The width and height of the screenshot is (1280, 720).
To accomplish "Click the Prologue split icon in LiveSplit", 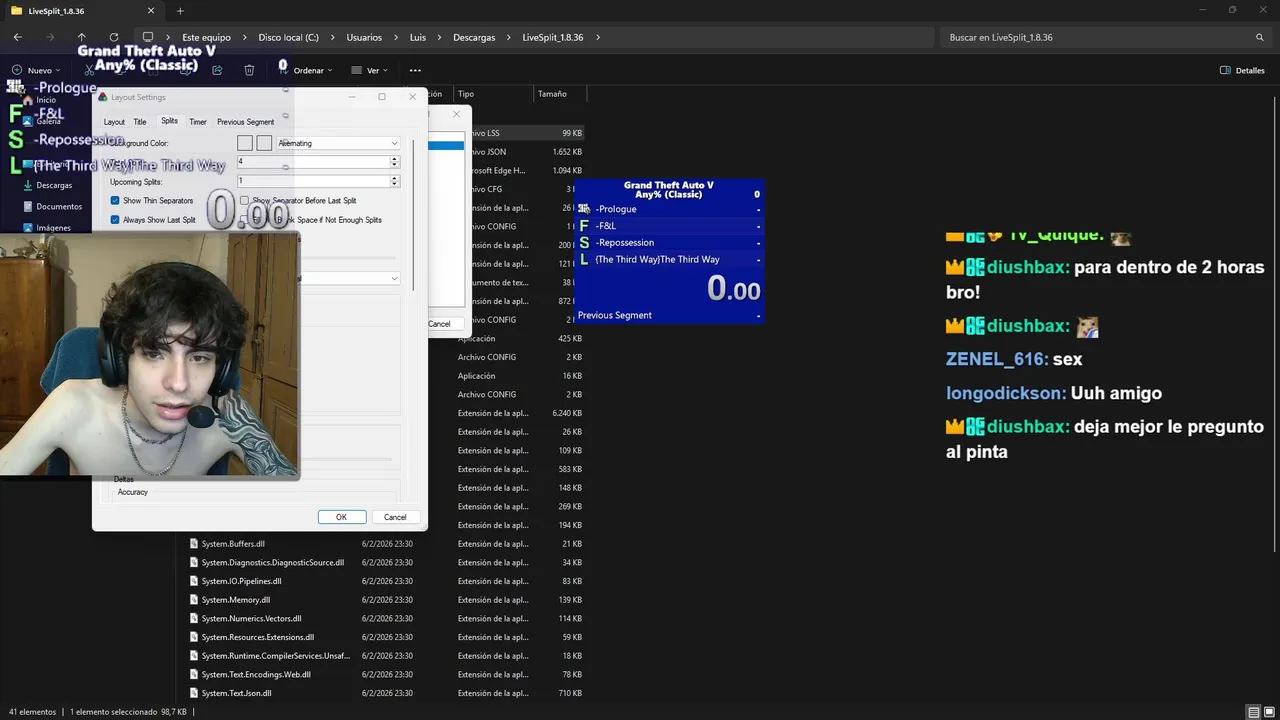I will [584, 209].
